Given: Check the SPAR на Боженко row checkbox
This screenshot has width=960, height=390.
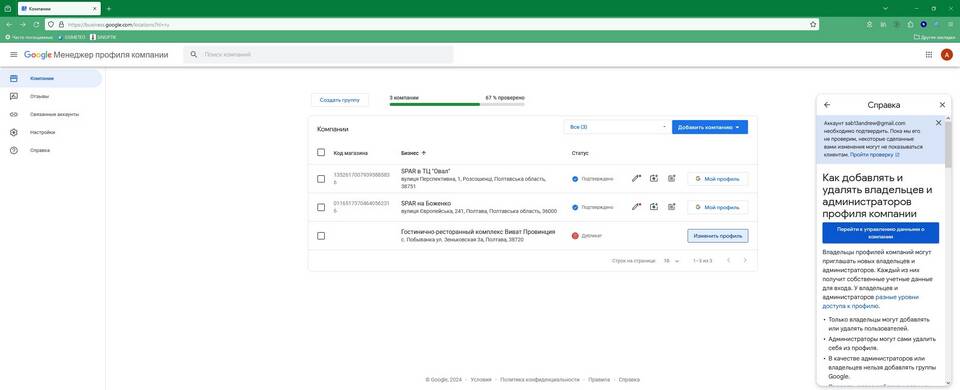Looking at the screenshot, I should 321,207.
